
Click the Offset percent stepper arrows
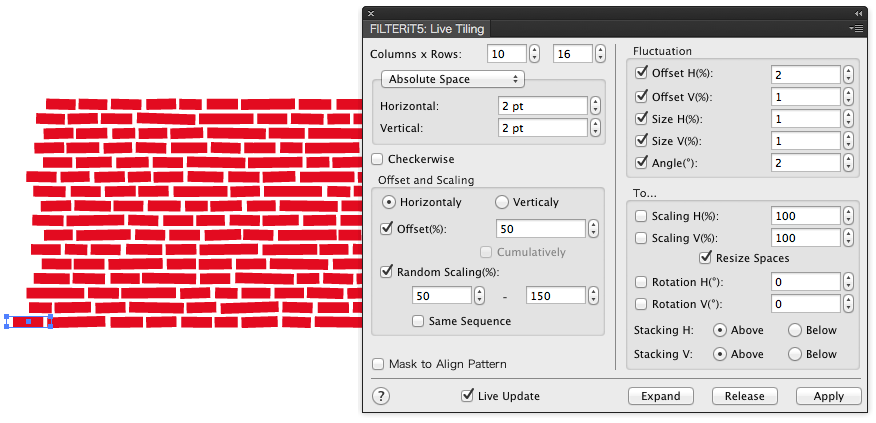[x=595, y=229]
